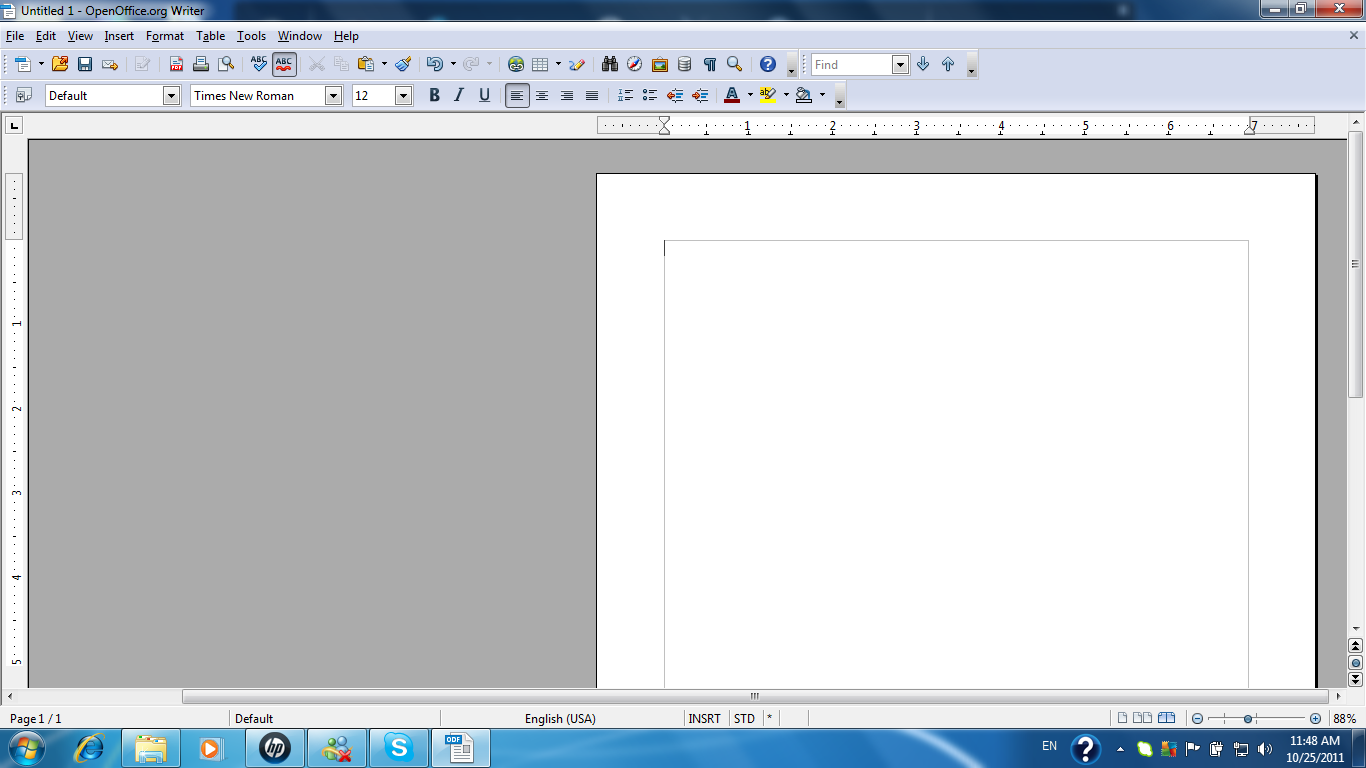Viewport: 1366px width, 768px height.
Task: Click the INSRT mode status field
Action: click(705, 718)
